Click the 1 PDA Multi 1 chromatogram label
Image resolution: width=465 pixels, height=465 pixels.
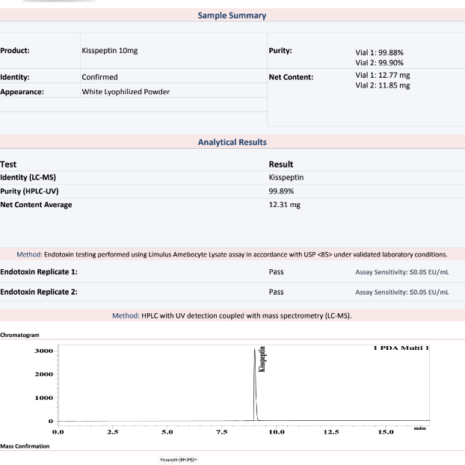[401, 348]
